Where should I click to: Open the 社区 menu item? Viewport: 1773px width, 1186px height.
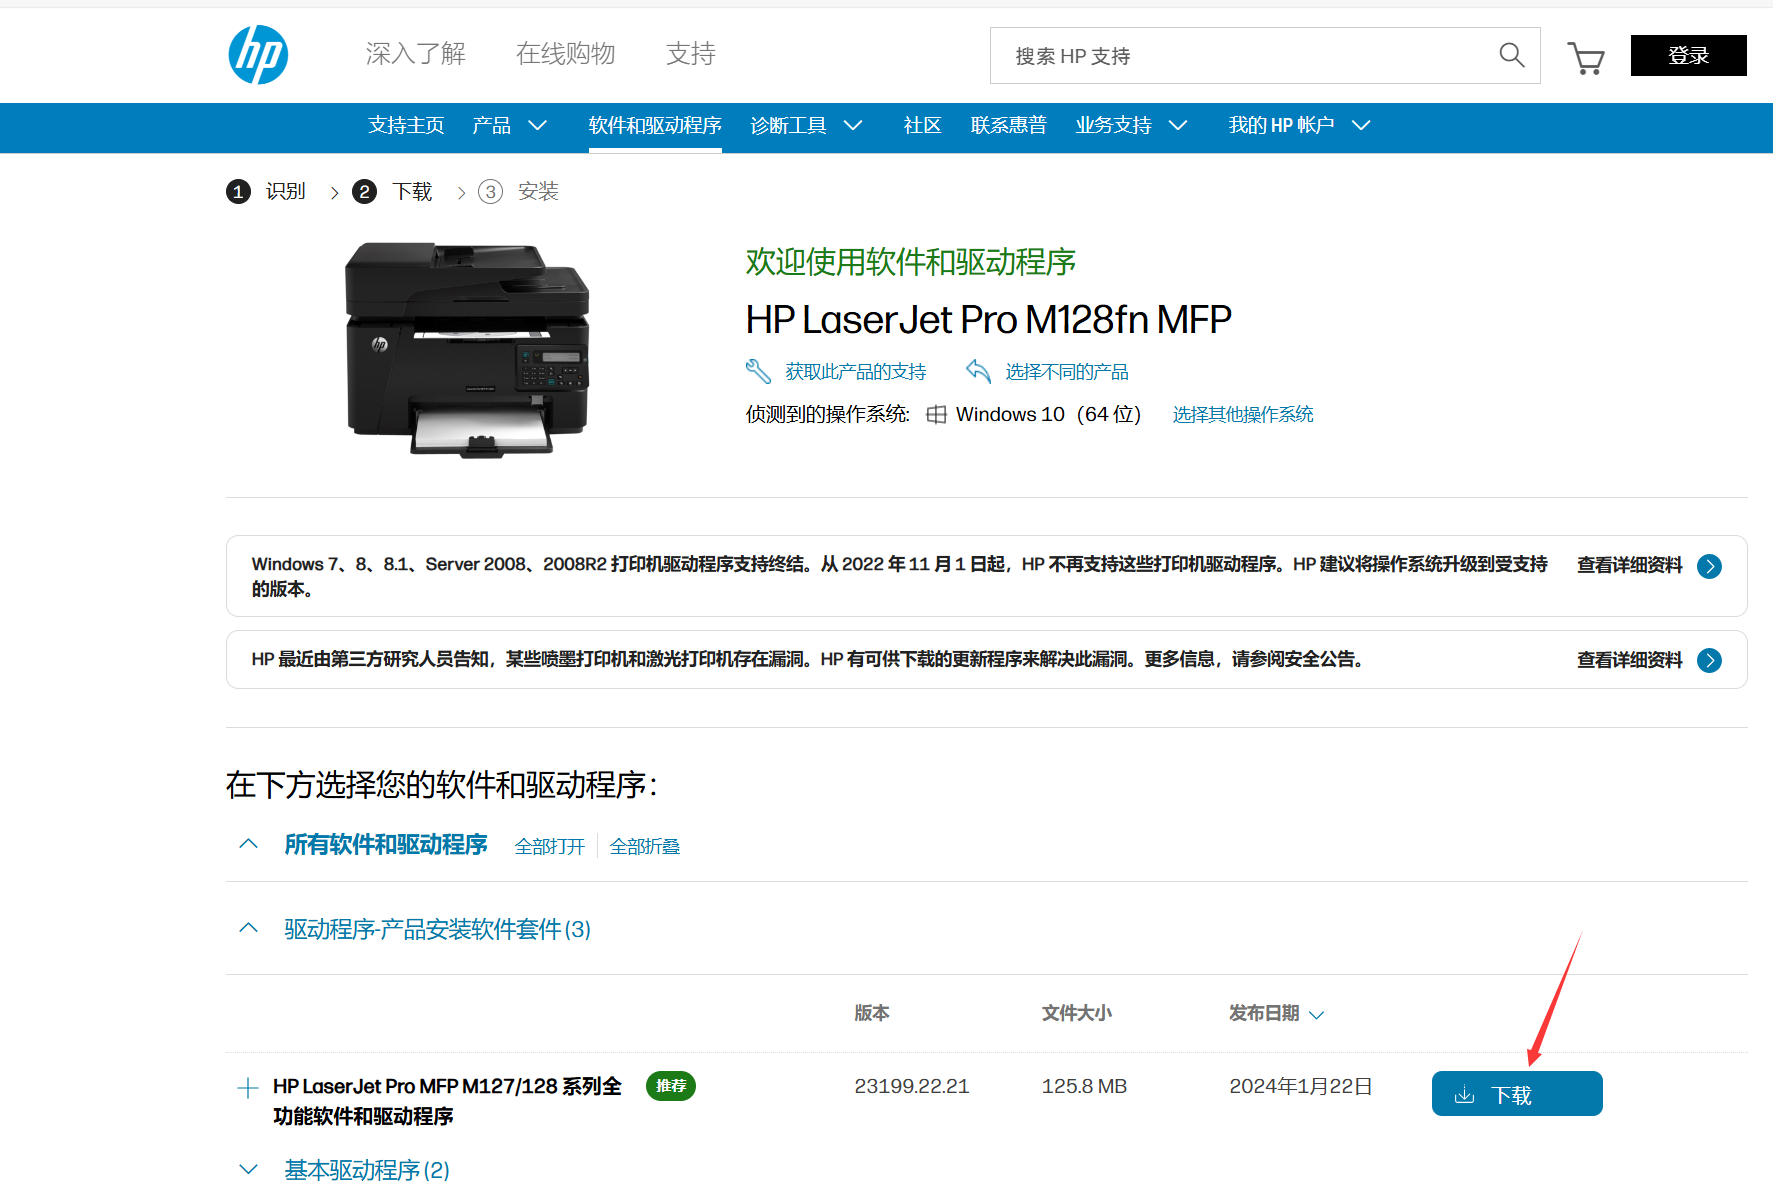pyautogui.click(x=922, y=125)
